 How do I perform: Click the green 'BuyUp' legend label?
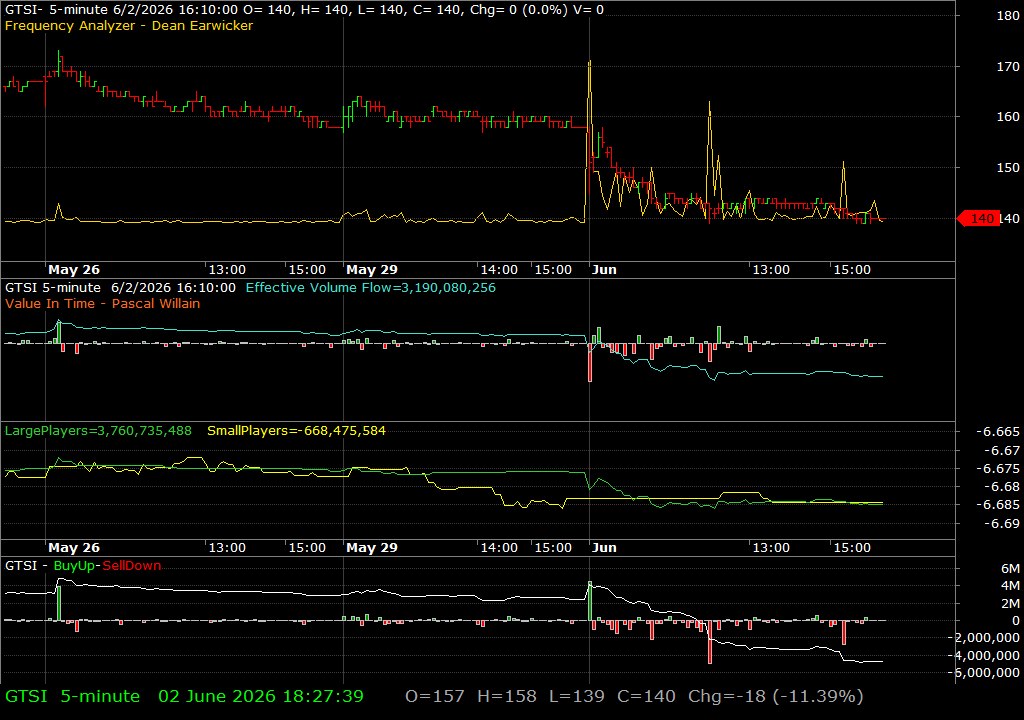coord(74,566)
